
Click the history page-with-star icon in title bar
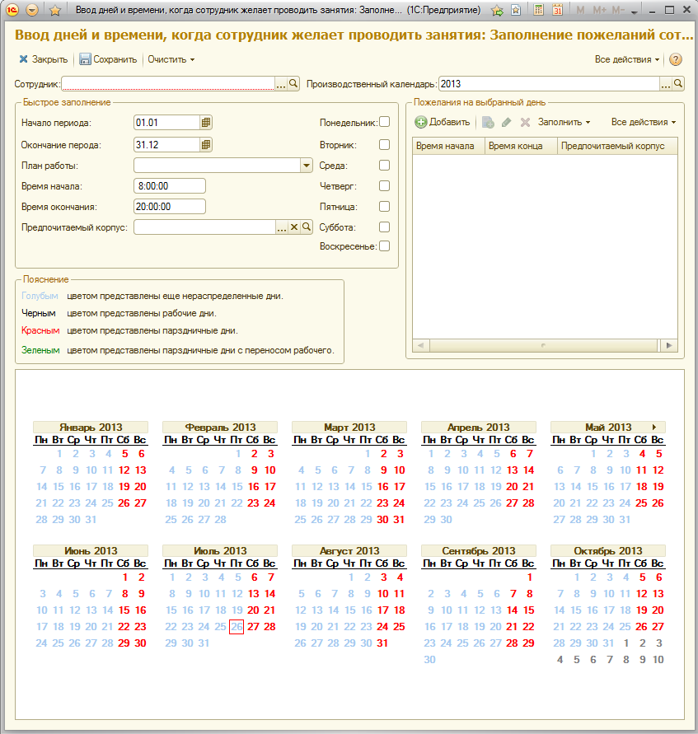coord(515,10)
